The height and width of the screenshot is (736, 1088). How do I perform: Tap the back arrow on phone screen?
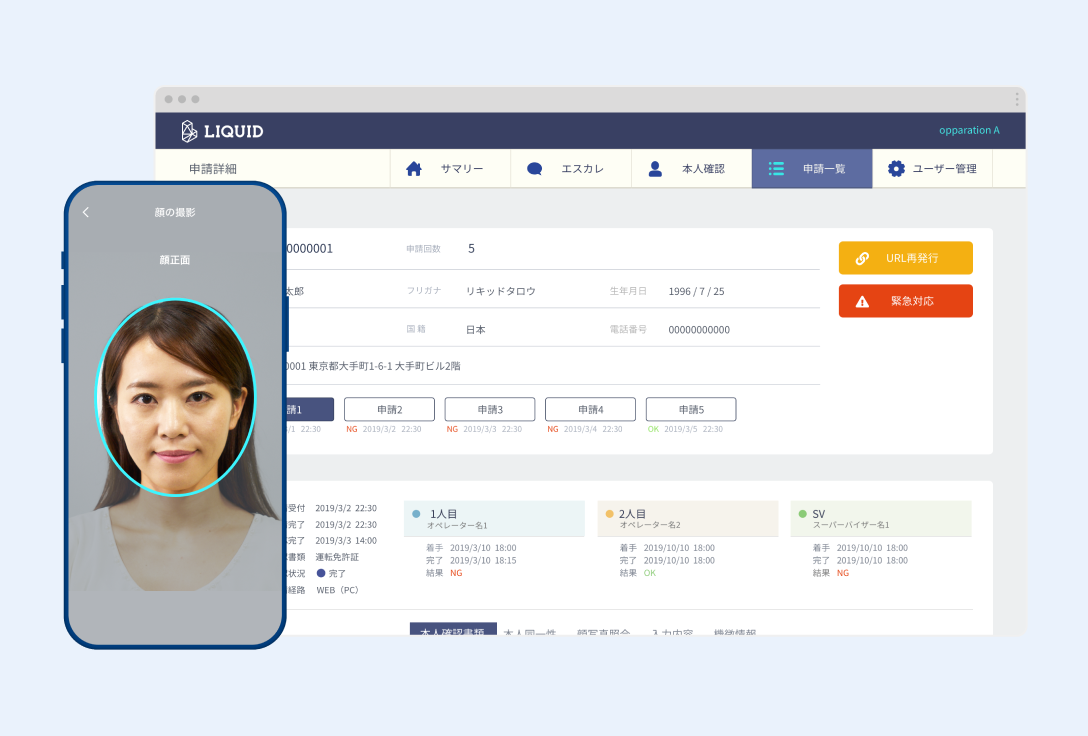[86, 212]
